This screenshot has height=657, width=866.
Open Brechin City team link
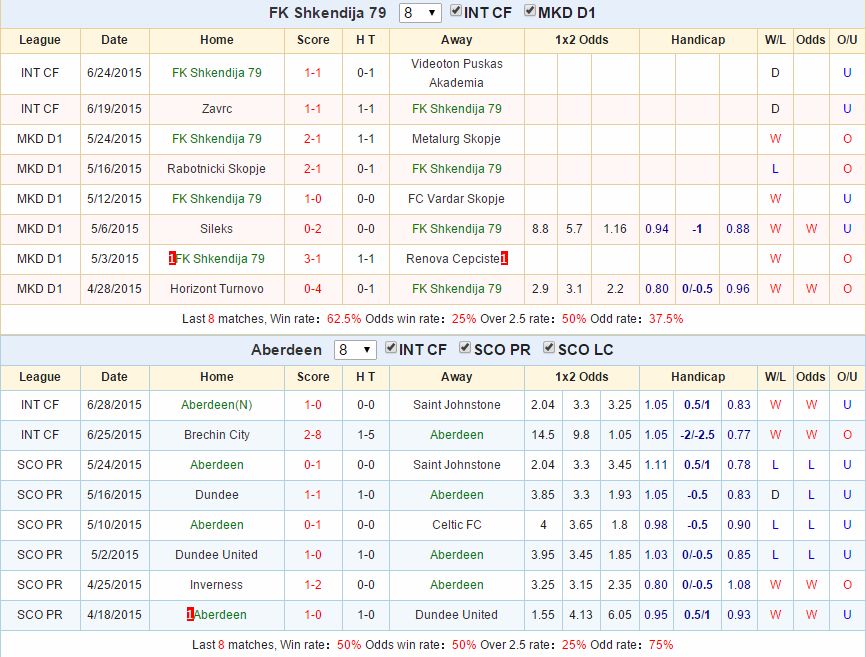[216, 435]
